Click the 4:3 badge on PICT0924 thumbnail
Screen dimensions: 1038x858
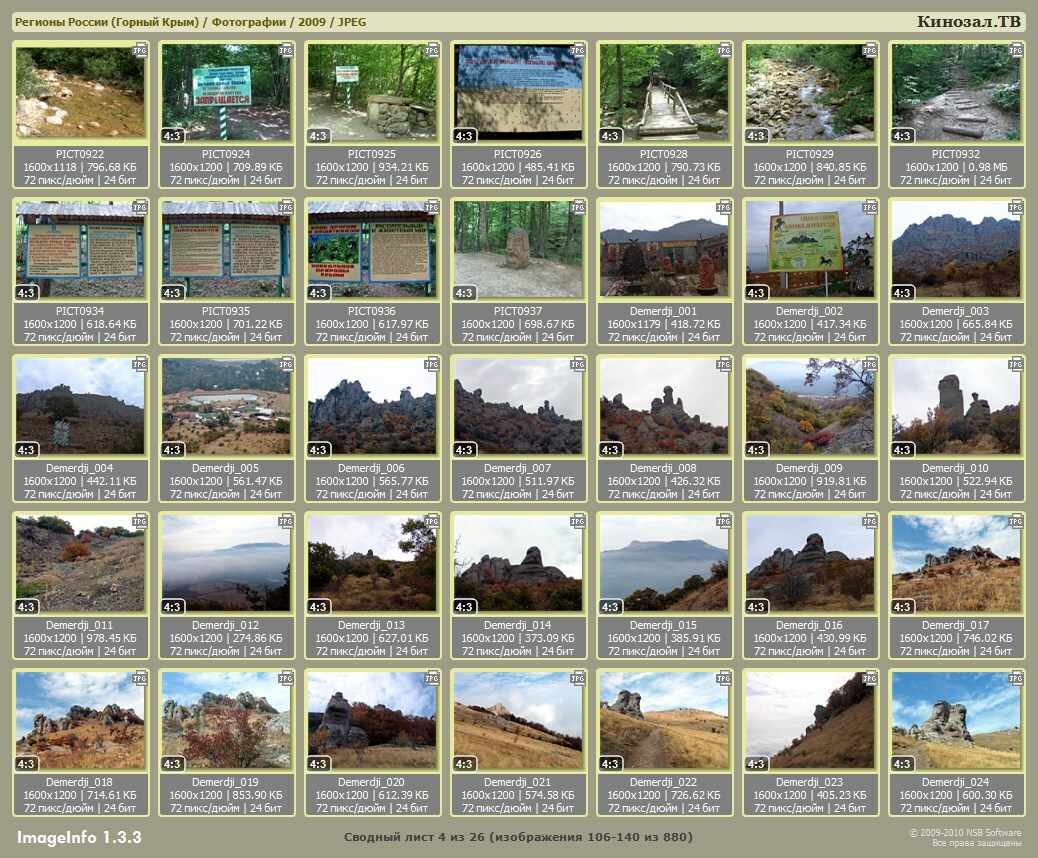coord(173,136)
